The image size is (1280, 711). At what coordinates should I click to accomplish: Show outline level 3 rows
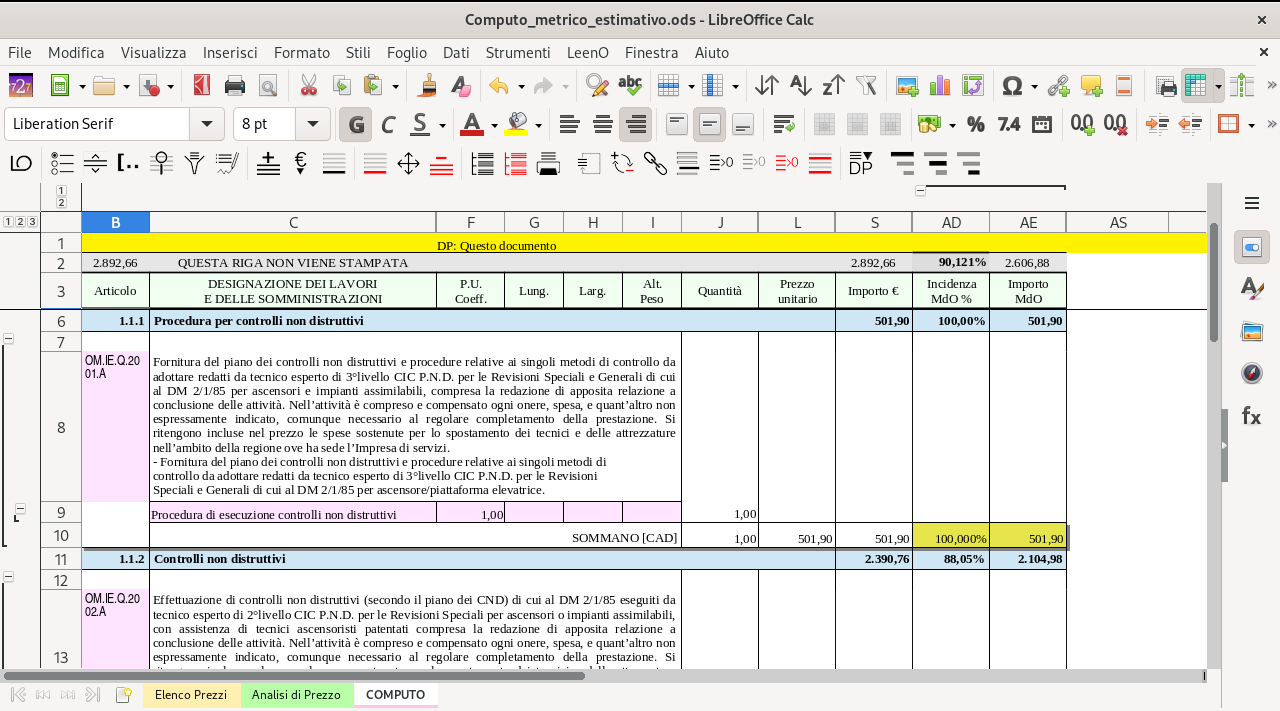click(x=32, y=222)
